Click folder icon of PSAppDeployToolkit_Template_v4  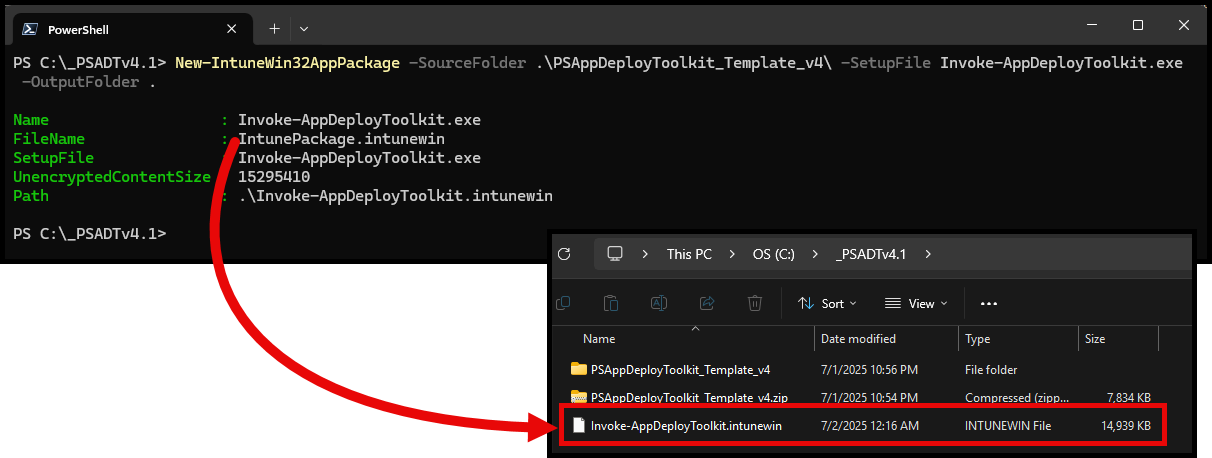click(578, 369)
